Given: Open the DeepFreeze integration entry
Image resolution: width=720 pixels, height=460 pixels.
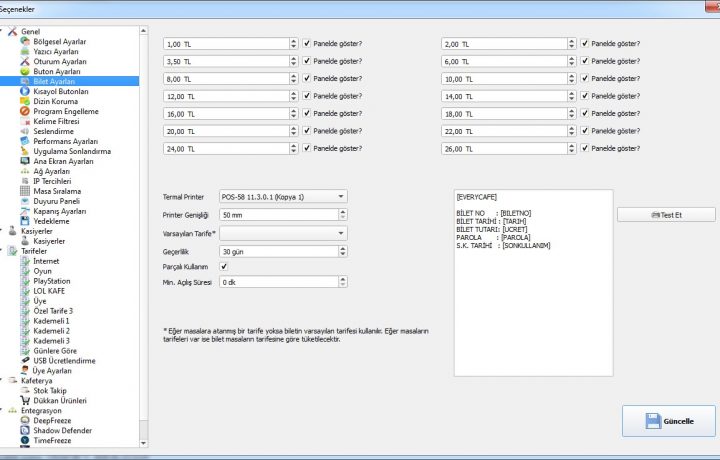Looking at the screenshot, I should 58,420.
